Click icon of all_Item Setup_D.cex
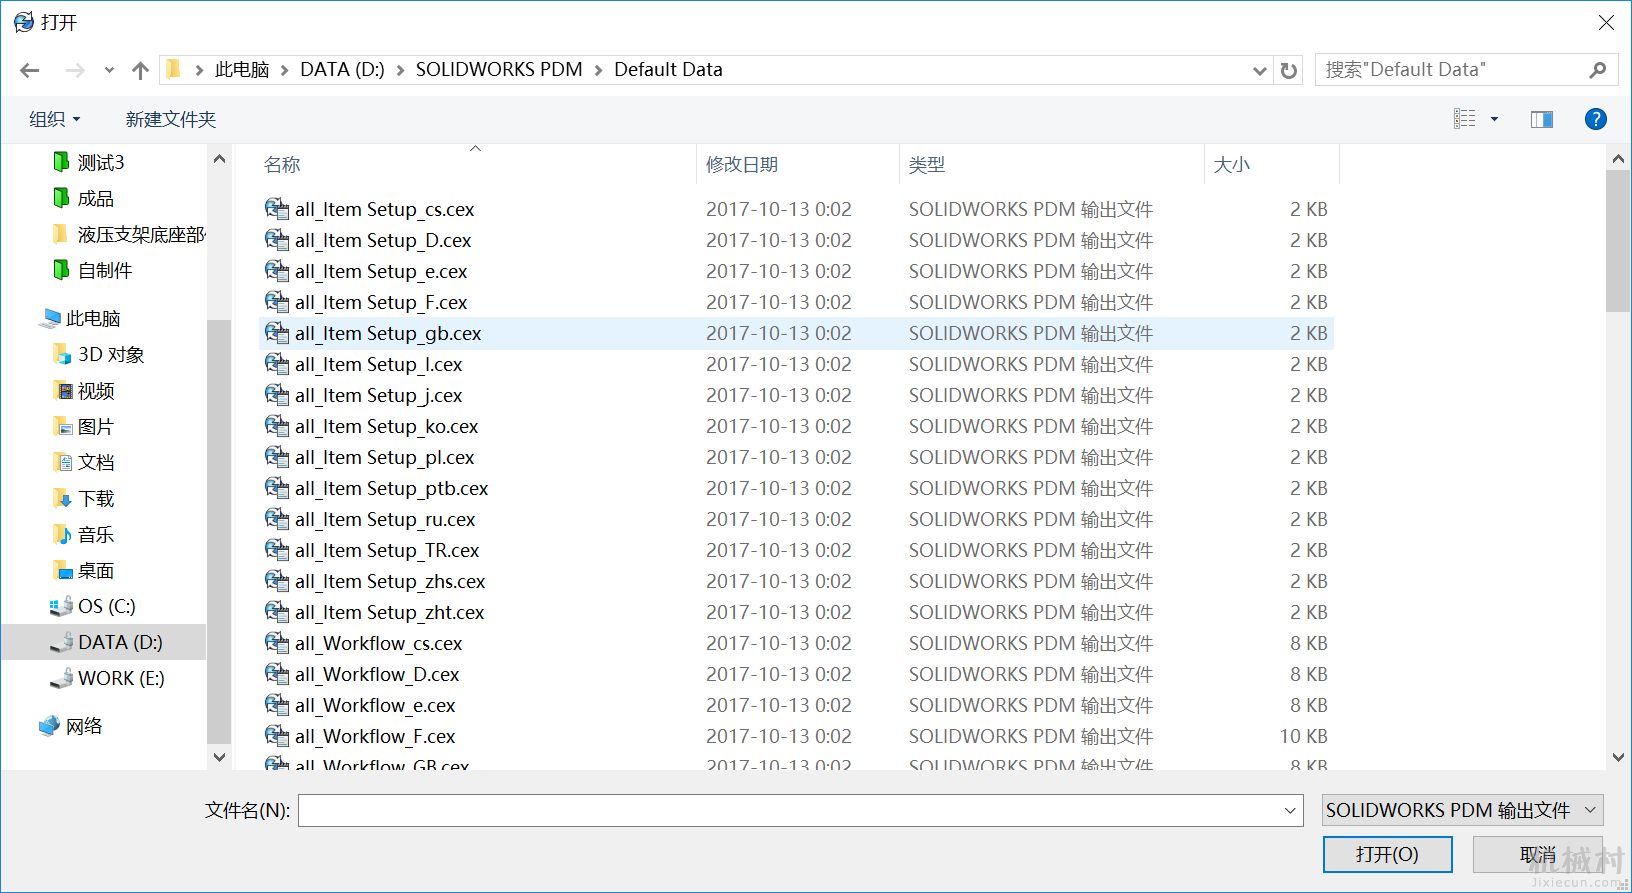 pyautogui.click(x=276, y=240)
